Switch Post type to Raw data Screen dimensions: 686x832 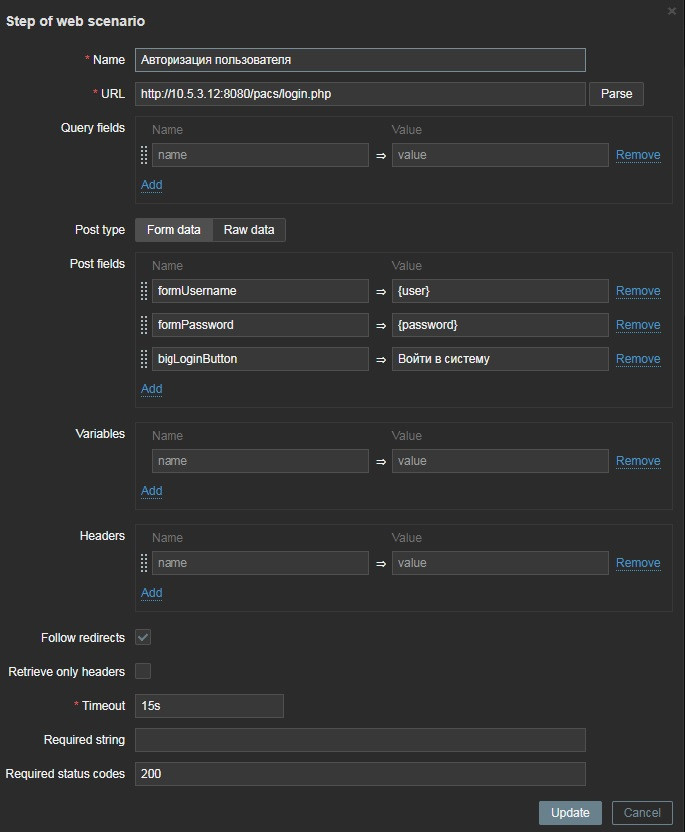pos(248,229)
